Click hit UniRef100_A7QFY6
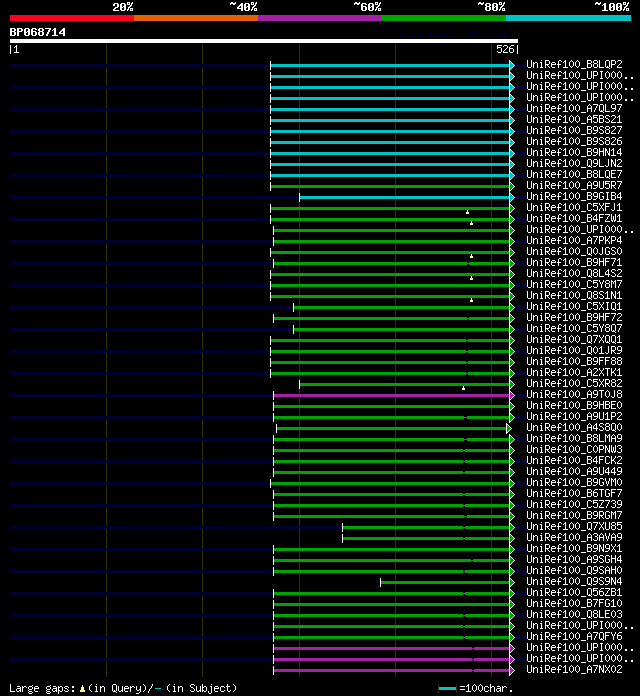 pyautogui.click(x=574, y=637)
